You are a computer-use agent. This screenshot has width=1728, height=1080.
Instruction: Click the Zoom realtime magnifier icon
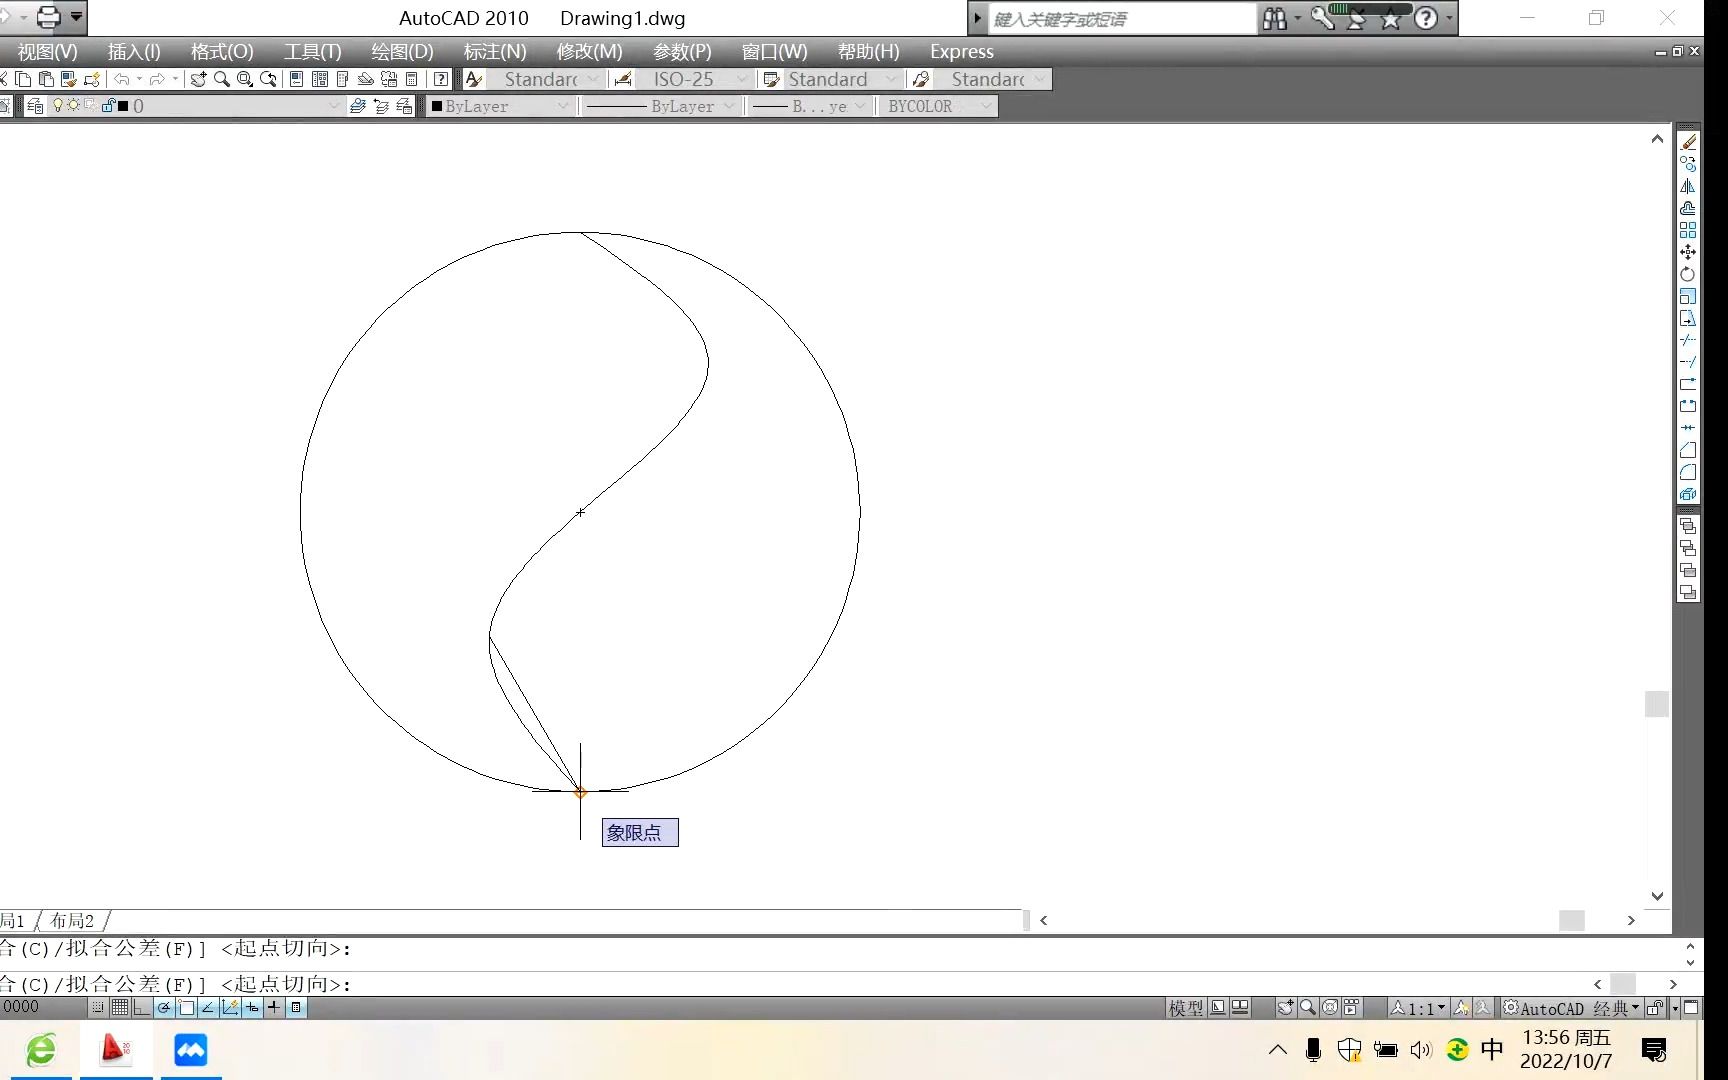[x=221, y=79]
